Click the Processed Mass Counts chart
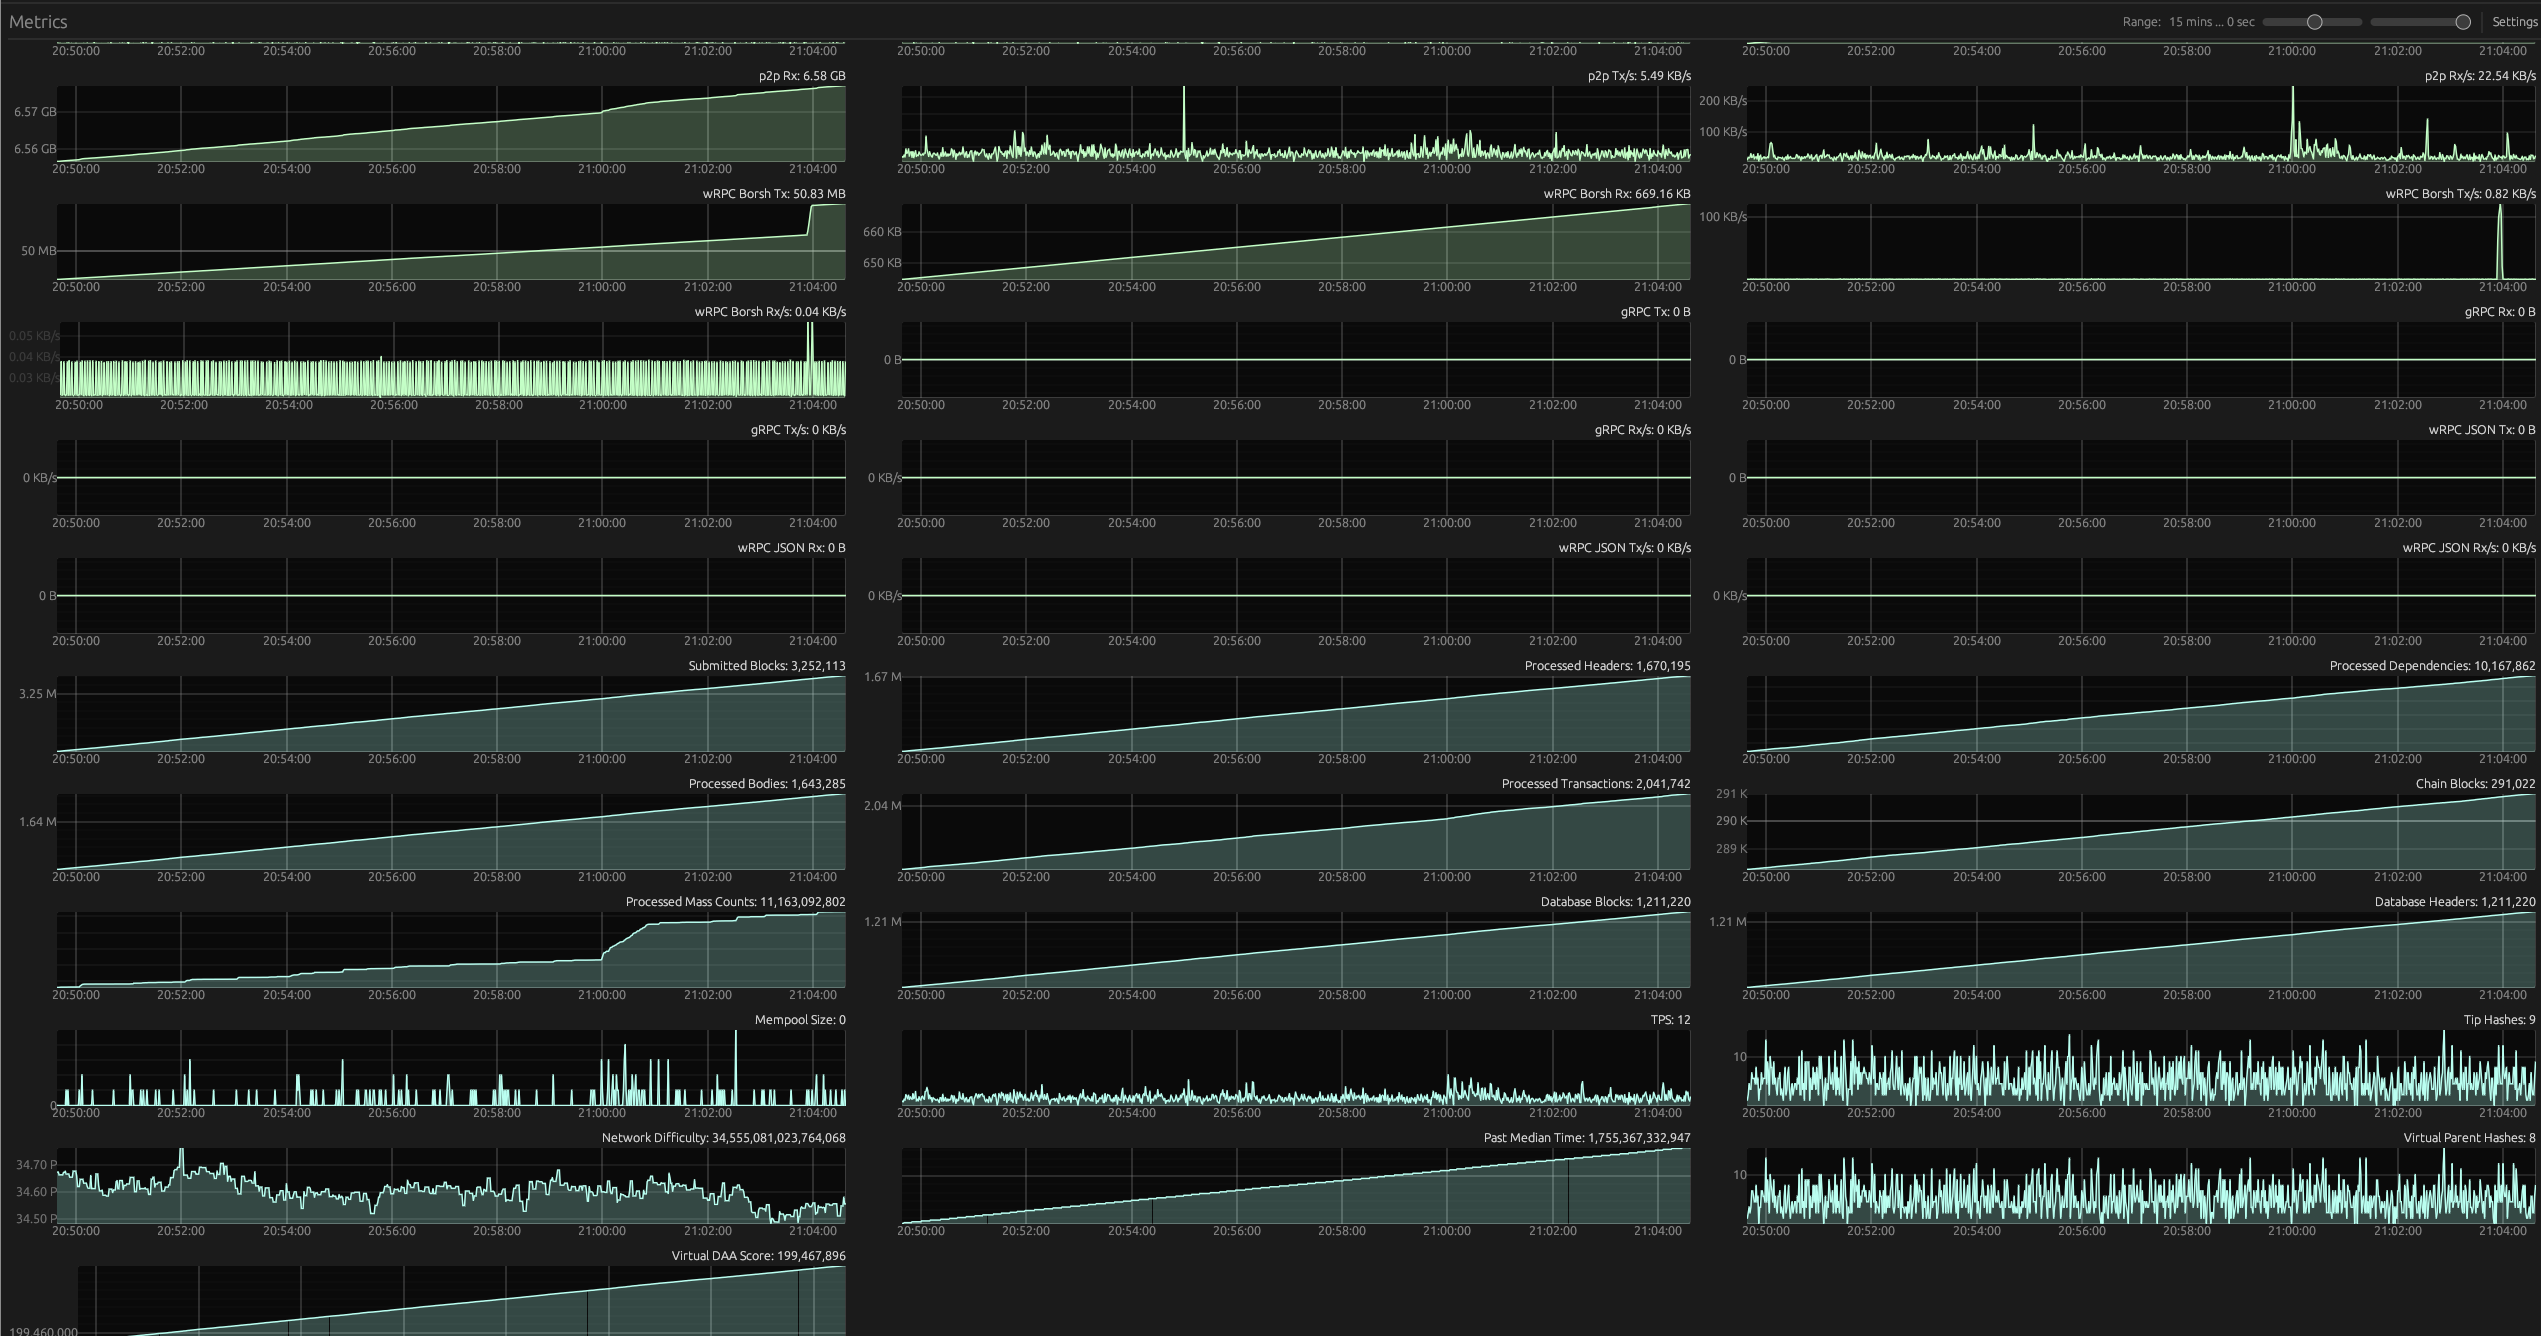The image size is (2541, 1336). tap(450, 950)
